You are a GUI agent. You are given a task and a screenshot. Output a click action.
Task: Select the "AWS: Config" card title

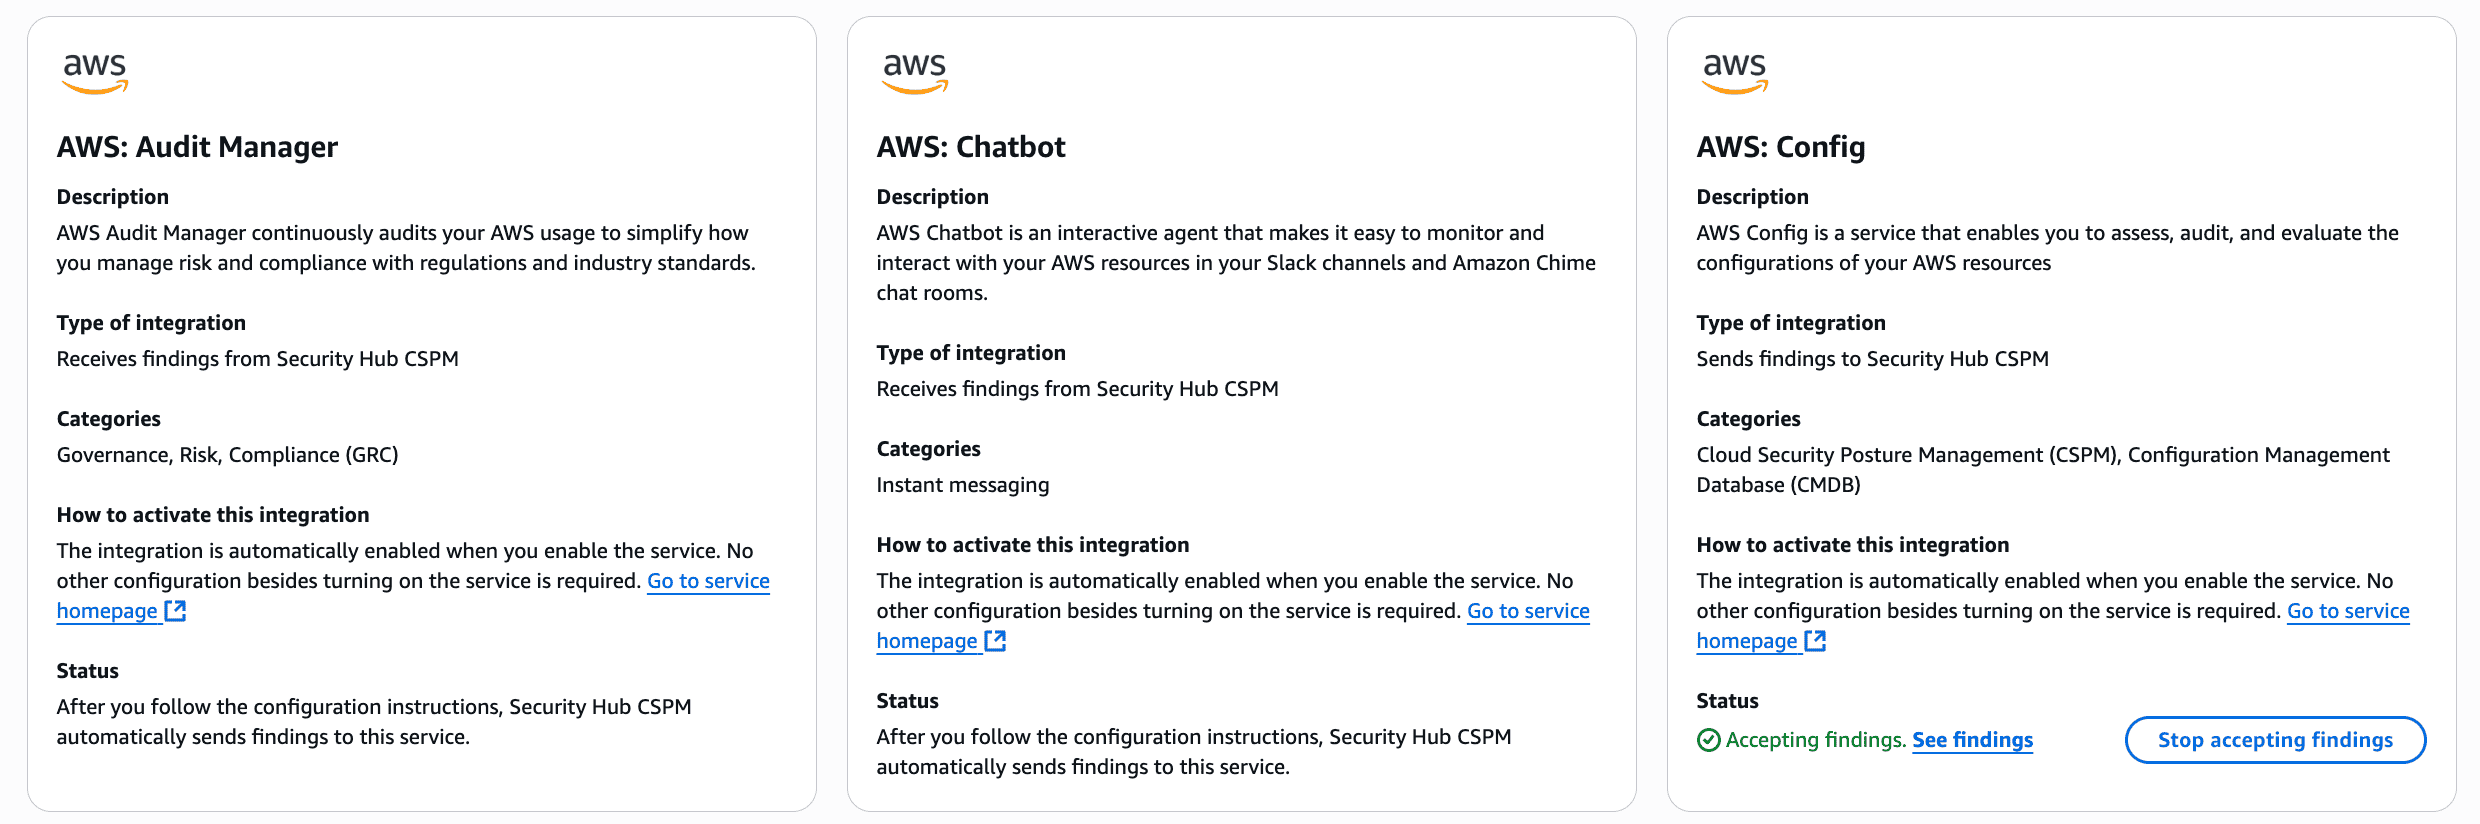pos(1781,147)
